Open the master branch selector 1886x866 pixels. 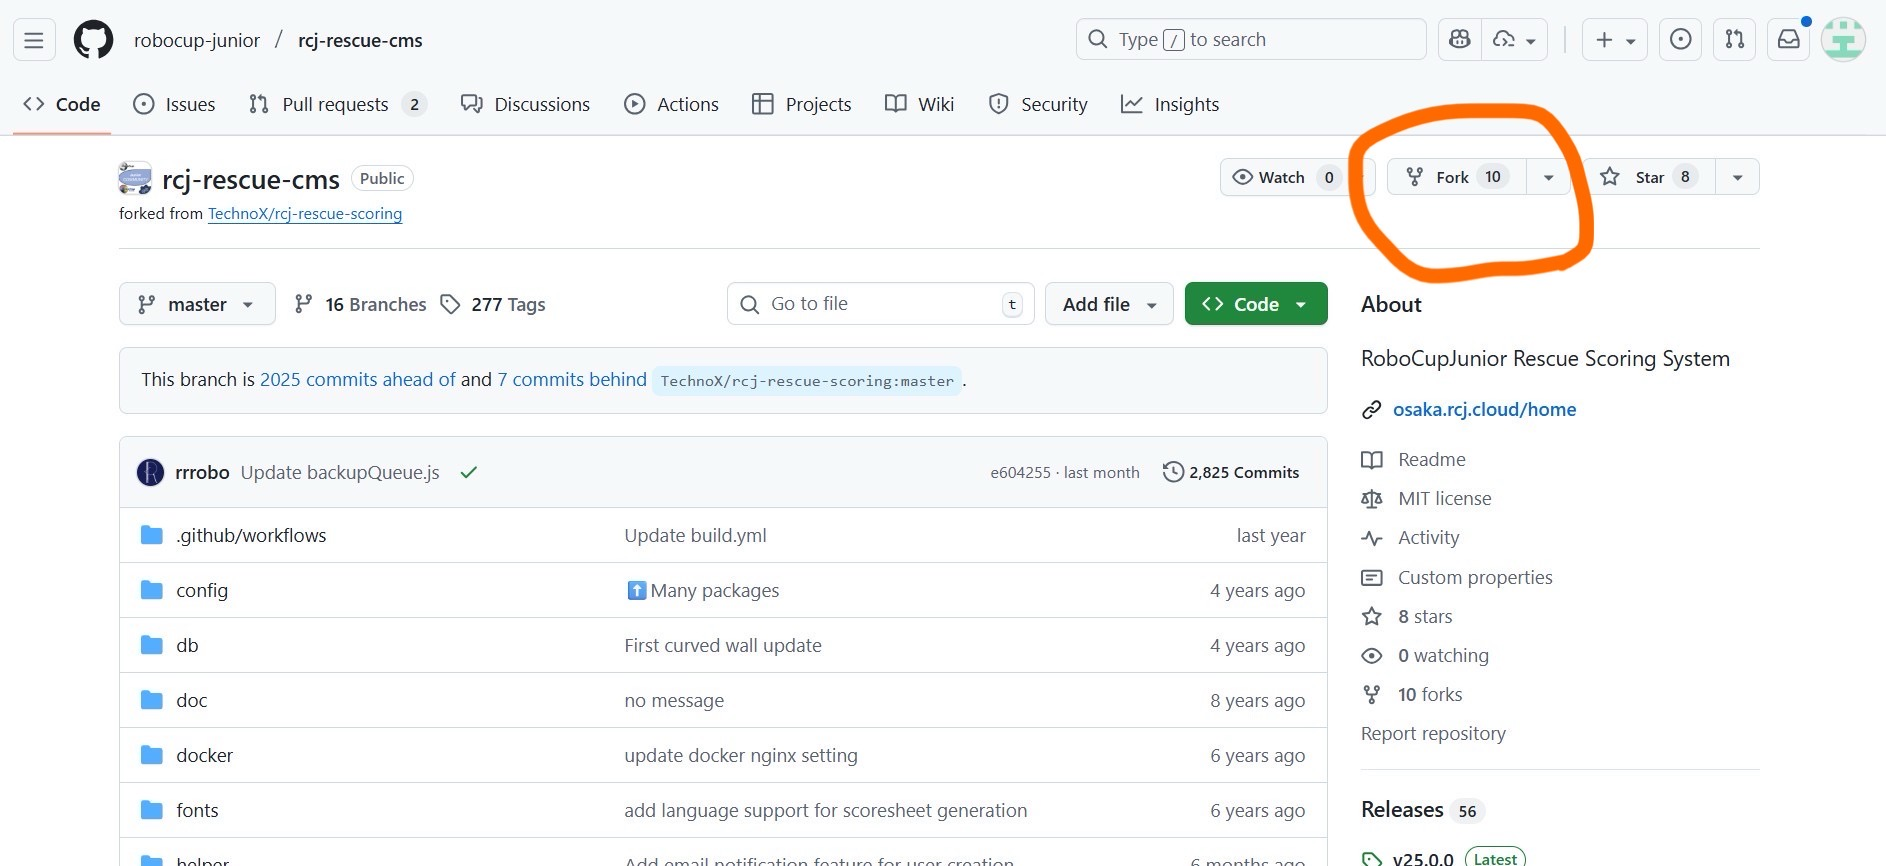point(197,304)
